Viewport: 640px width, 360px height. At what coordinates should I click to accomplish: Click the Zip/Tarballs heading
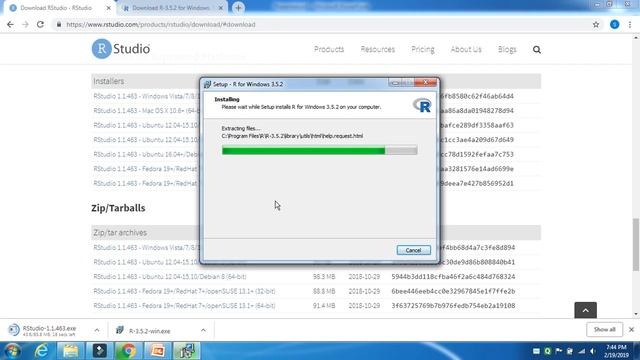click(x=118, y=208)
